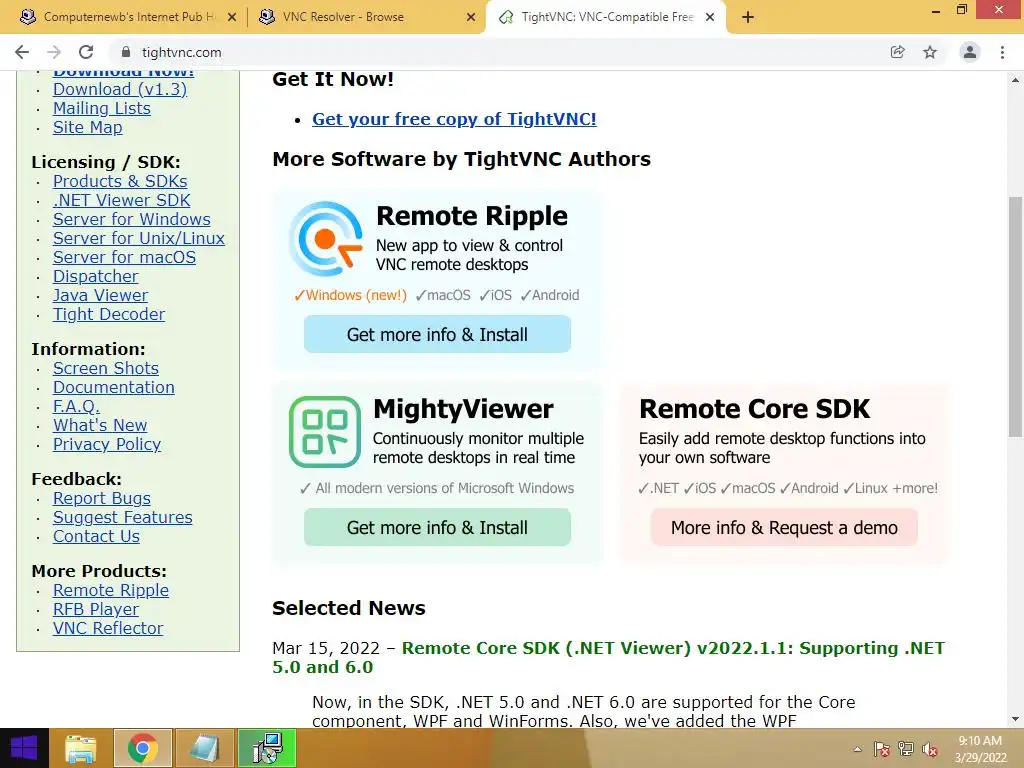Click the Action Center flag icon
This screenshot has height=768, width=1024.
coord(882,749)
